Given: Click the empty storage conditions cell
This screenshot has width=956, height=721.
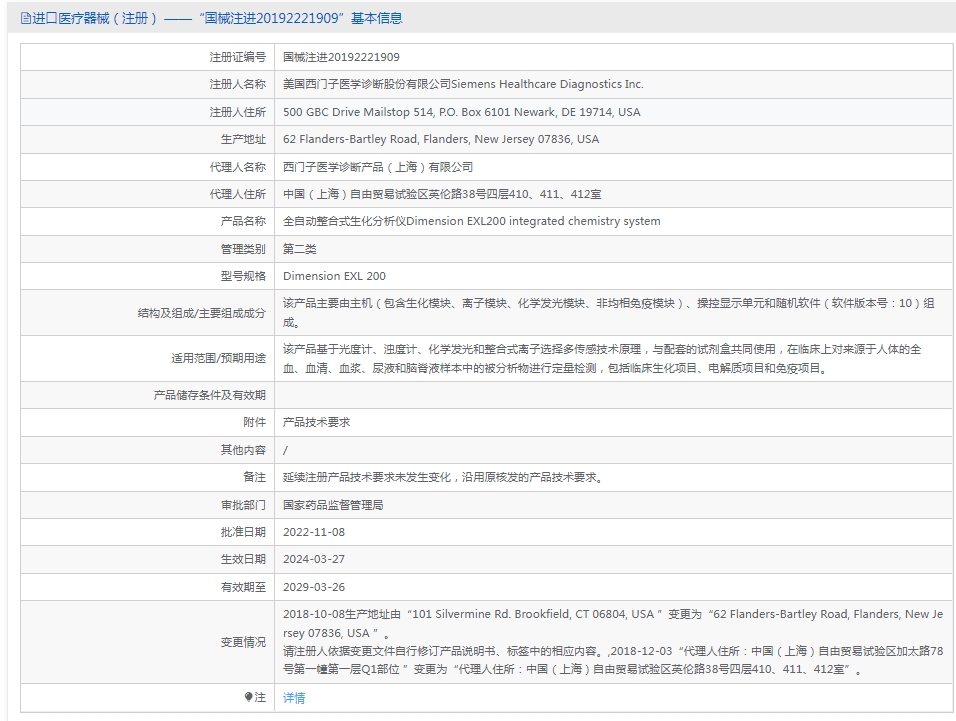Looking at the screenshot, I should [613, 395].
